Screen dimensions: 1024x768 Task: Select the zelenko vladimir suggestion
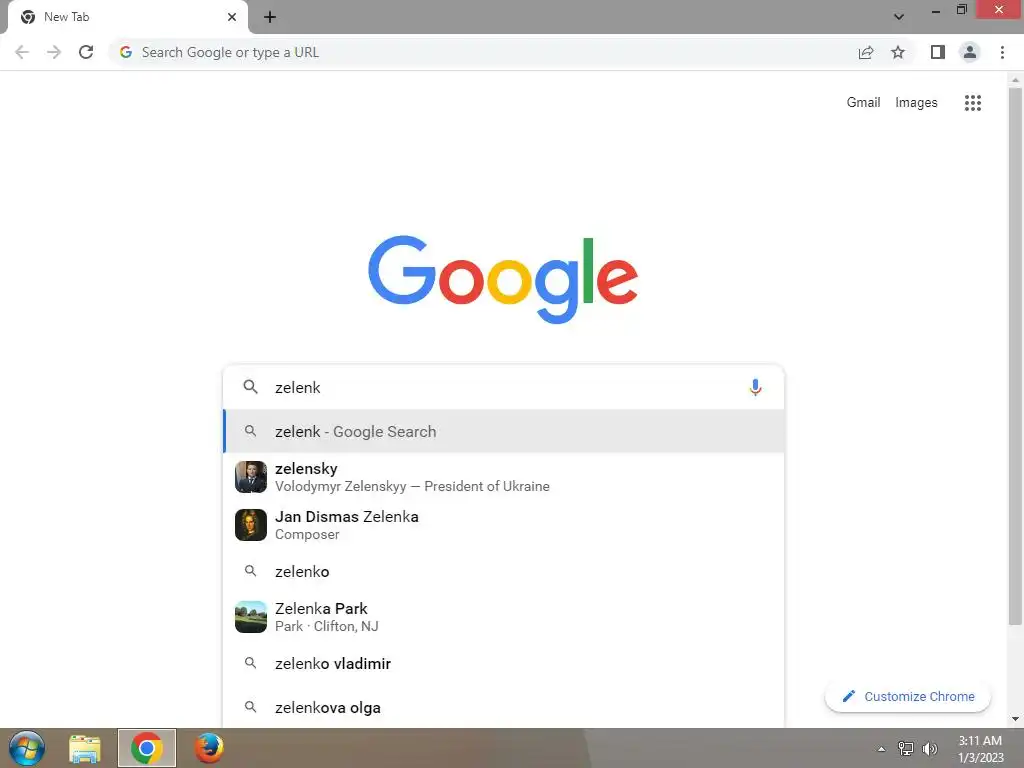[503, 664]
